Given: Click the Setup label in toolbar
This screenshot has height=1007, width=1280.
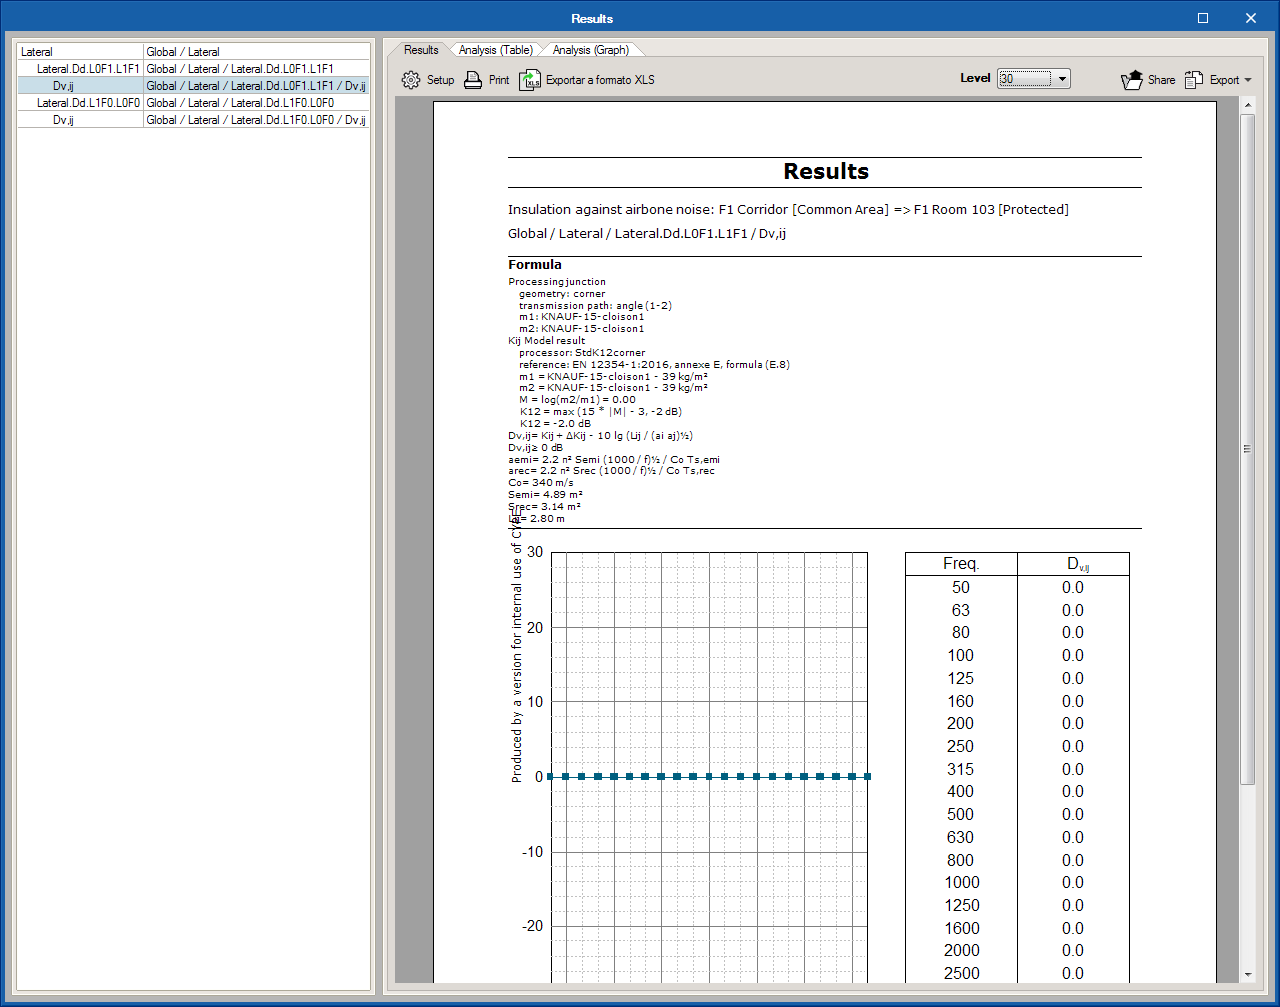Looking at the screenshot, I should [x=440, y=80].
